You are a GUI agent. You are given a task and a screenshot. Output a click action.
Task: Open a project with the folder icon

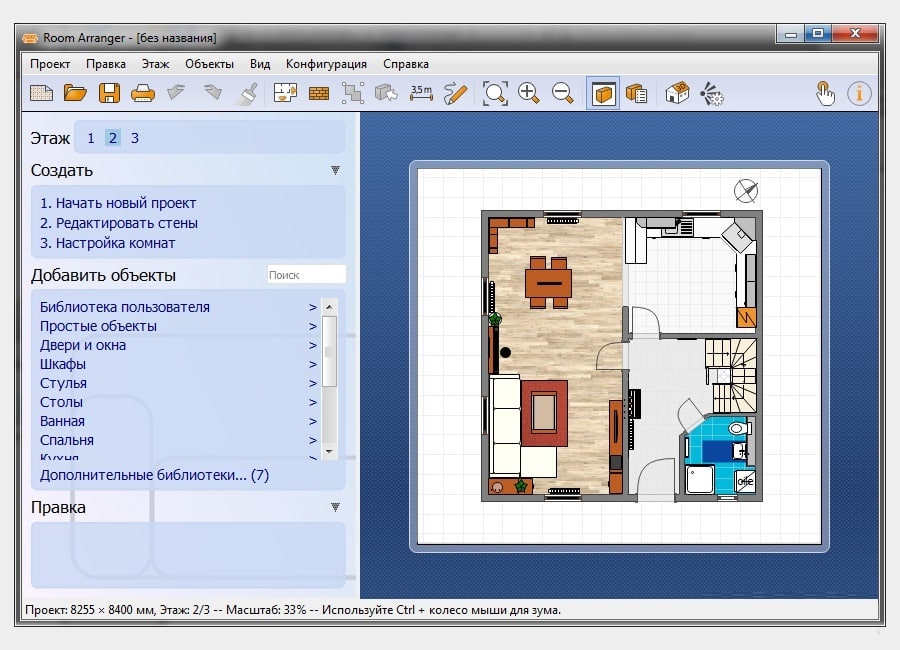pos(75,93)
